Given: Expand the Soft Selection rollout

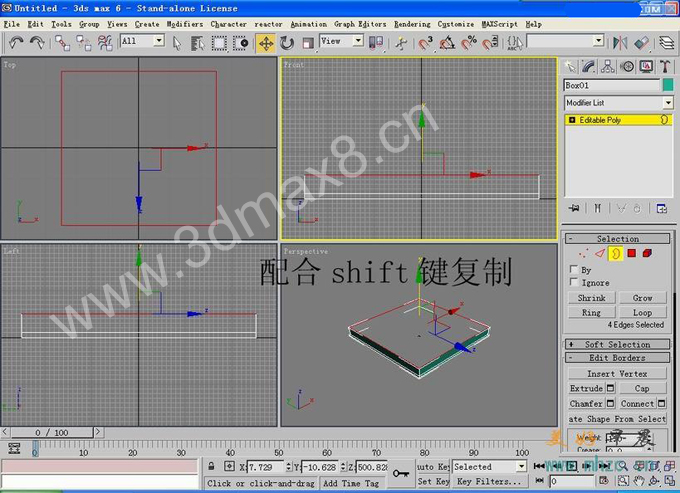Looking at the screenshot, I should point(618,344).
